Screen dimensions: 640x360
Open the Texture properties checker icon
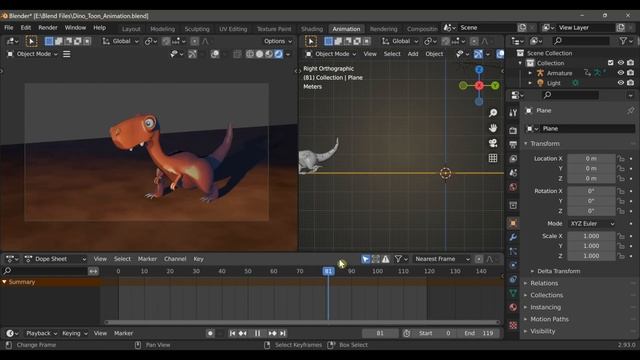coord(513,325)
